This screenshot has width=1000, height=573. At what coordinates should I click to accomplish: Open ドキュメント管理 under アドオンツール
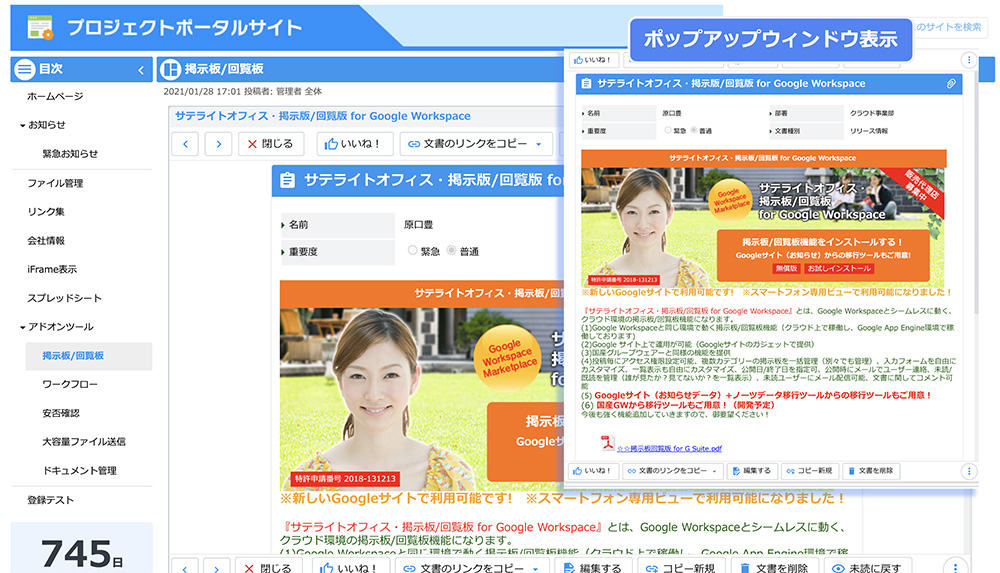tap(79, 470)
